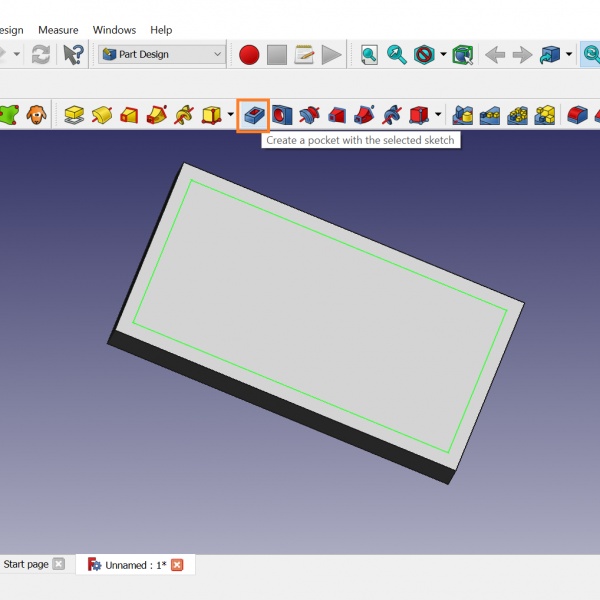The image size is (600, 600).
Task: Click the Refresh recompute icon
Action: tap(41, 55)
